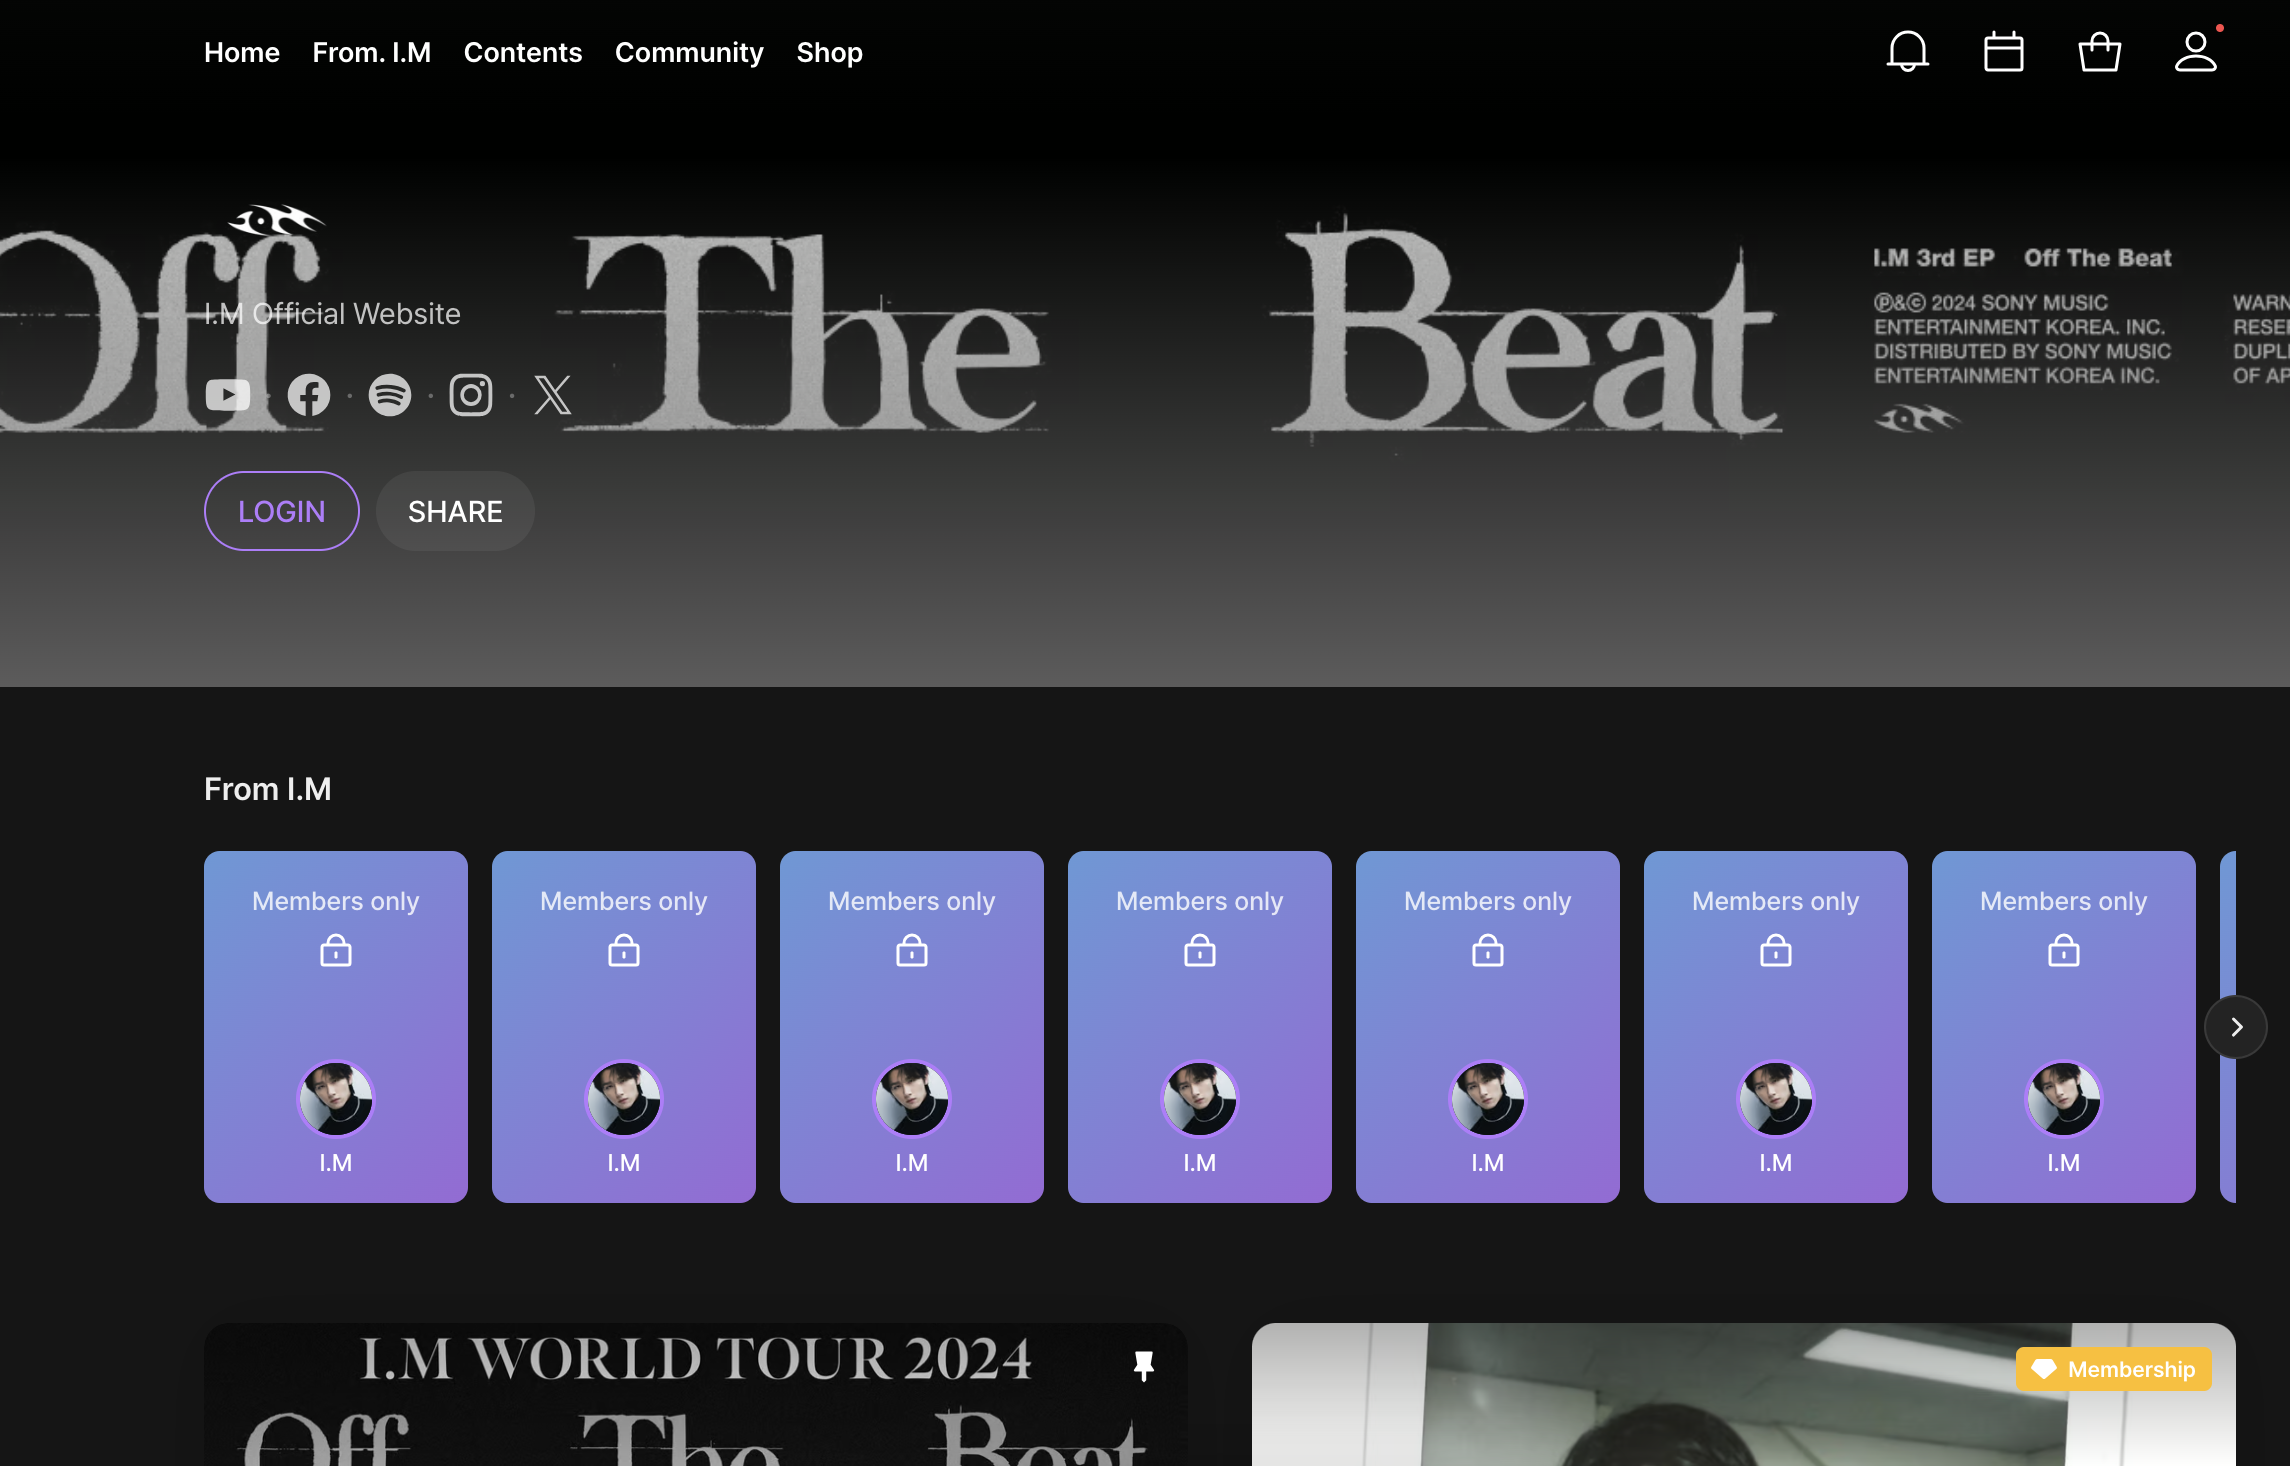Open the calendar schedule icon
The width and height of the screenshot is (2290, 1466).
tap(2003, 52)
